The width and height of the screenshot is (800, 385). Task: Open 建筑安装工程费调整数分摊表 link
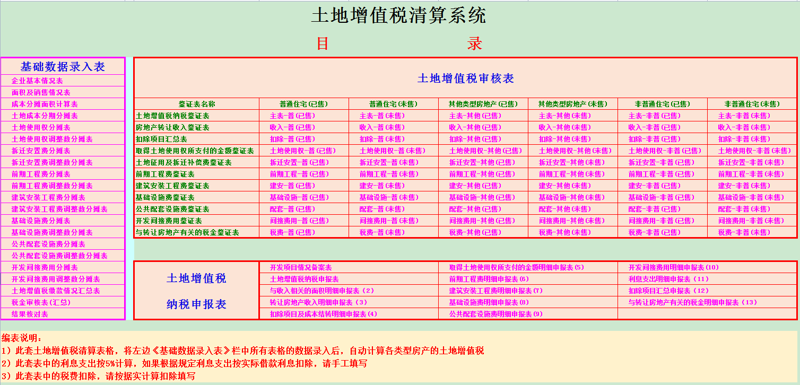tap(59, 209)
